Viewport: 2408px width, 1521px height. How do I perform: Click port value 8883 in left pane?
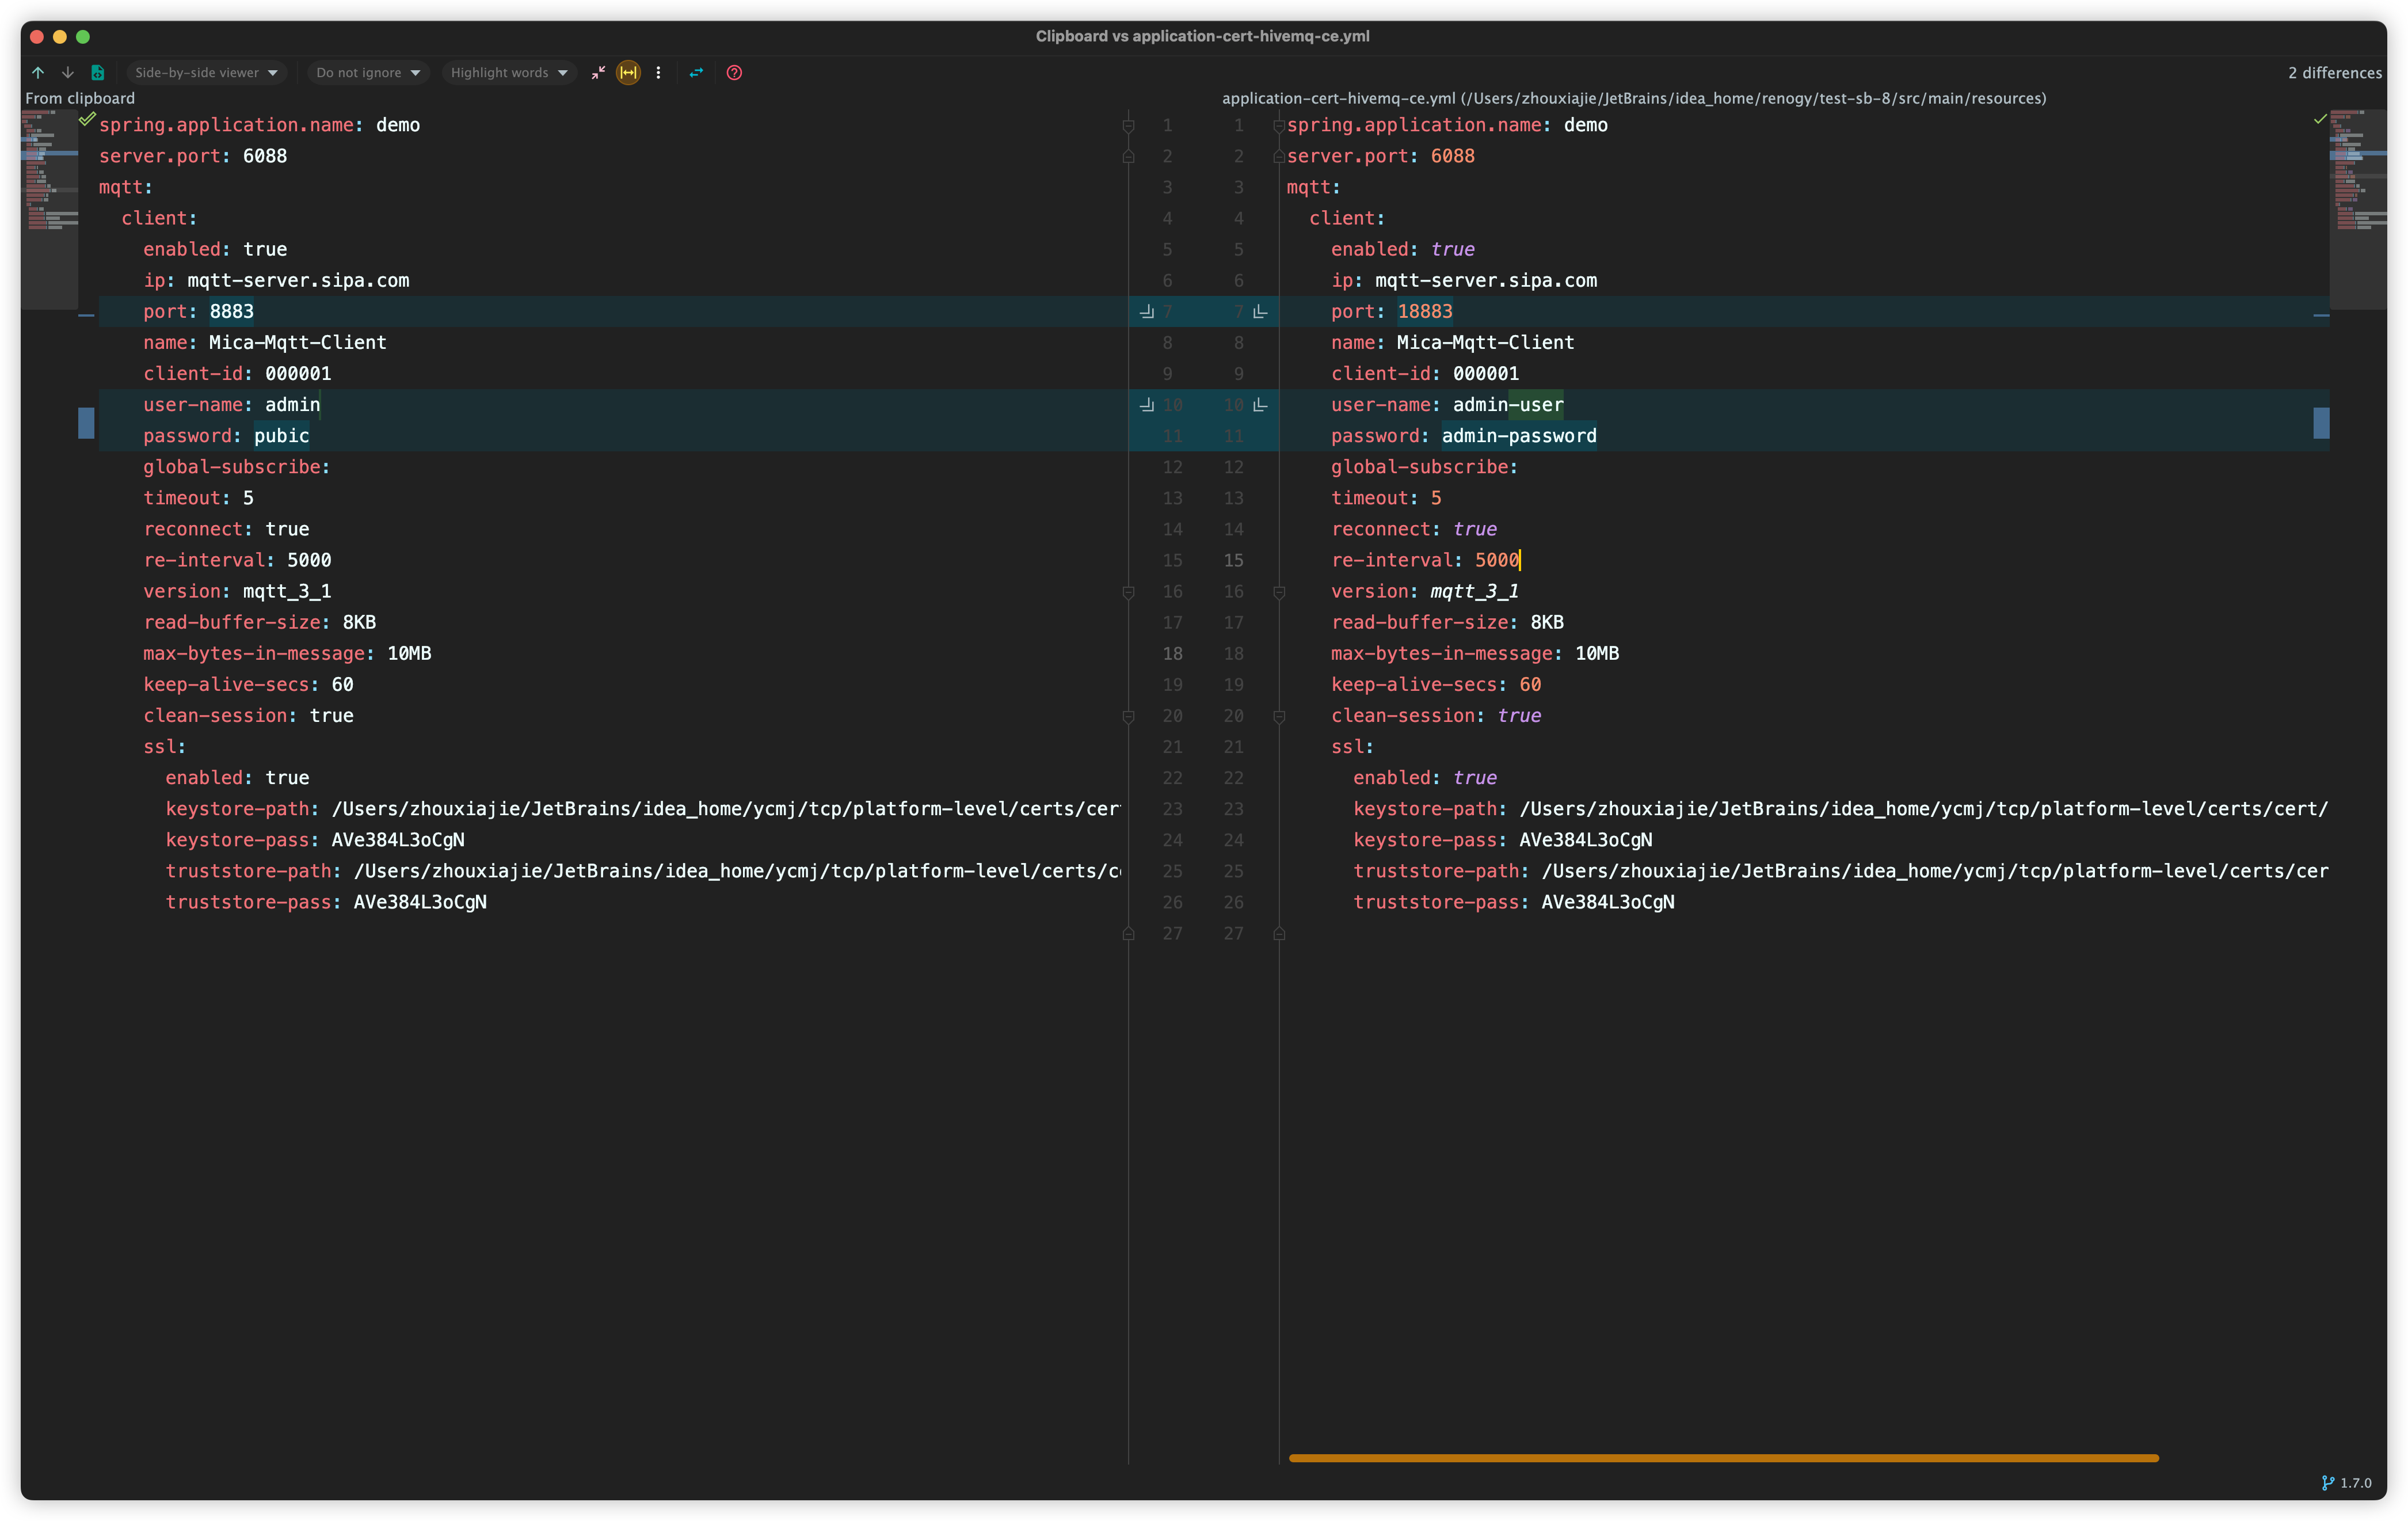[x=231, y=312]
